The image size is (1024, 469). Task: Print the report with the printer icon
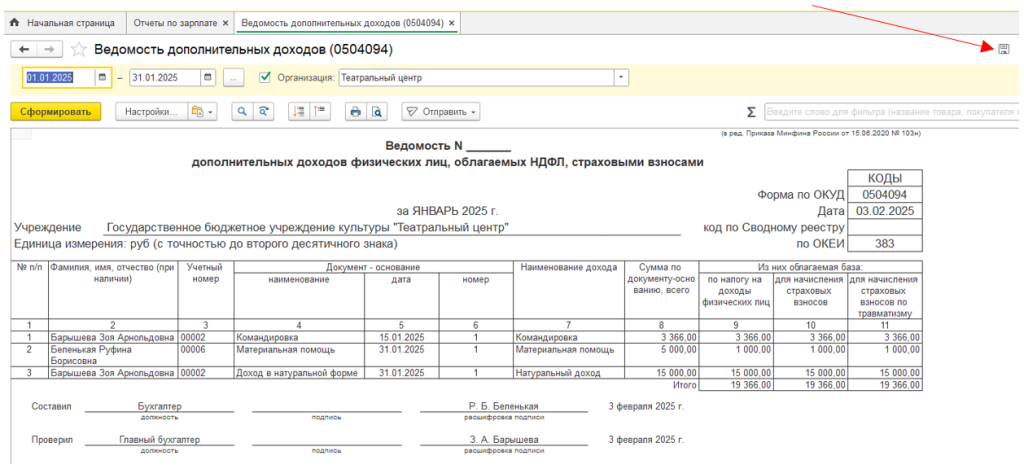click(x=355, y=112)
